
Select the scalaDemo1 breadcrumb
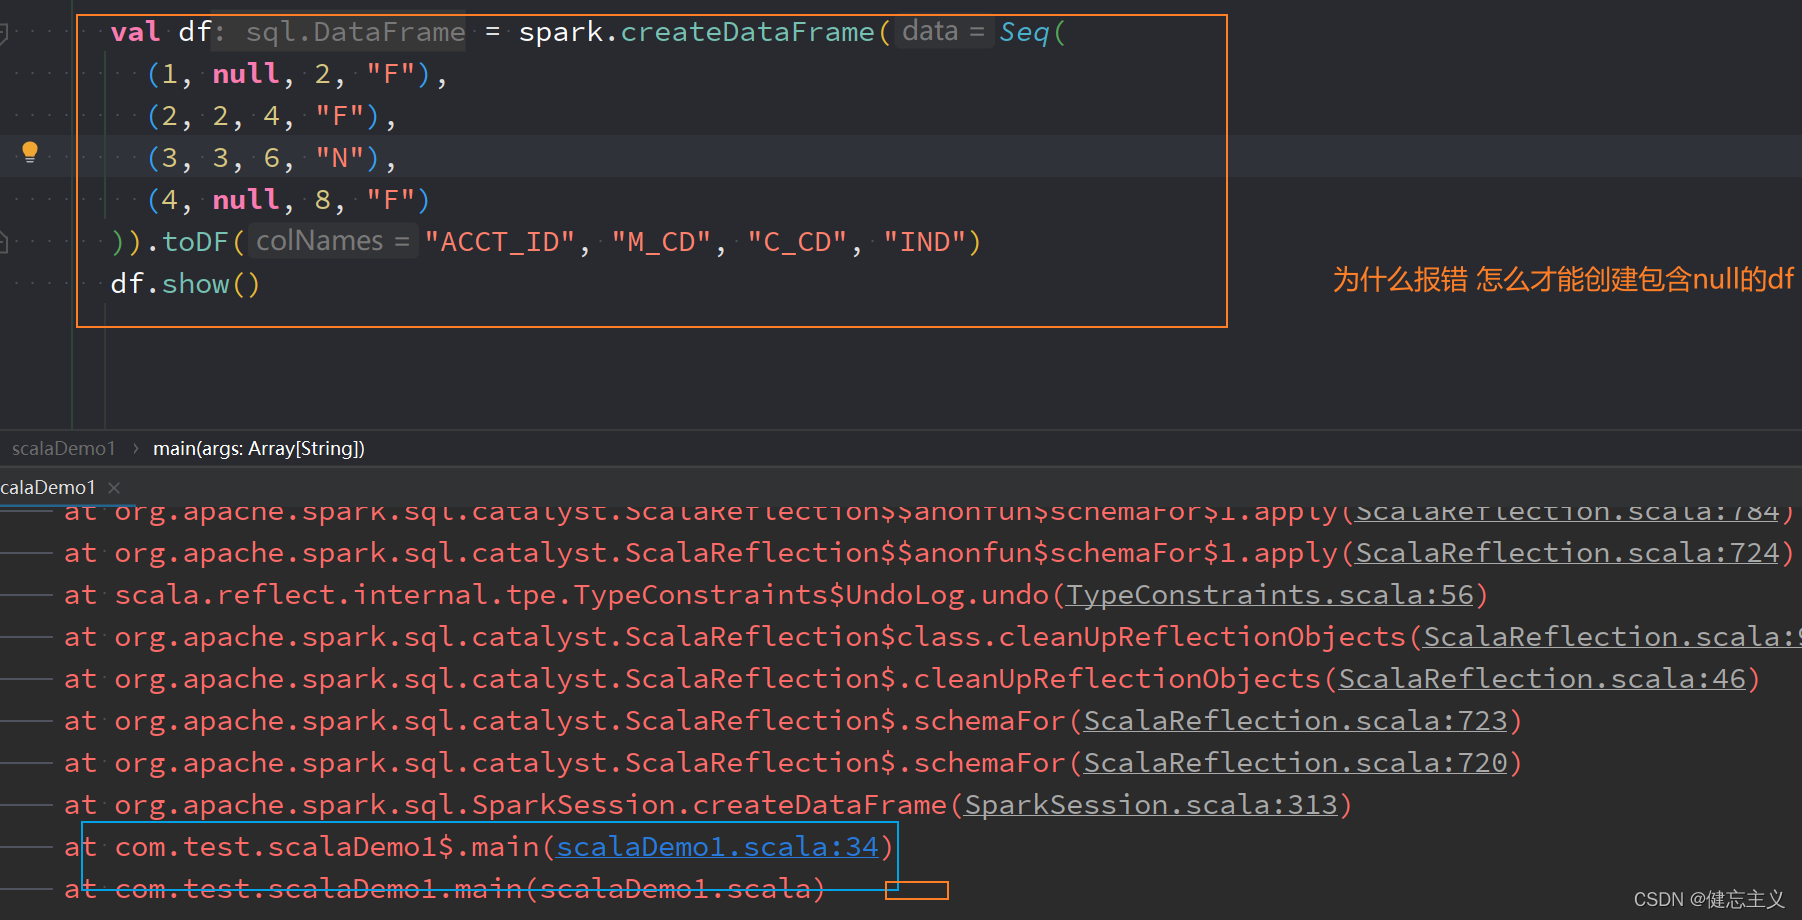click(63, 448)
